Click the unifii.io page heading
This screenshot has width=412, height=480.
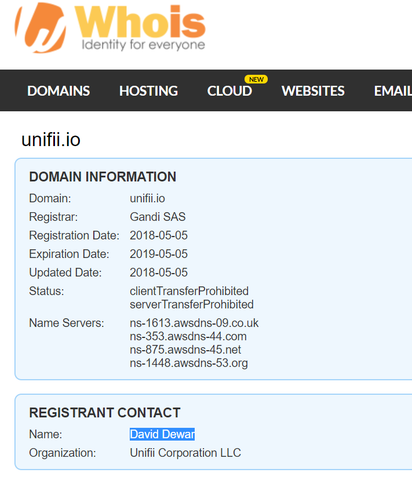(51, 140)
